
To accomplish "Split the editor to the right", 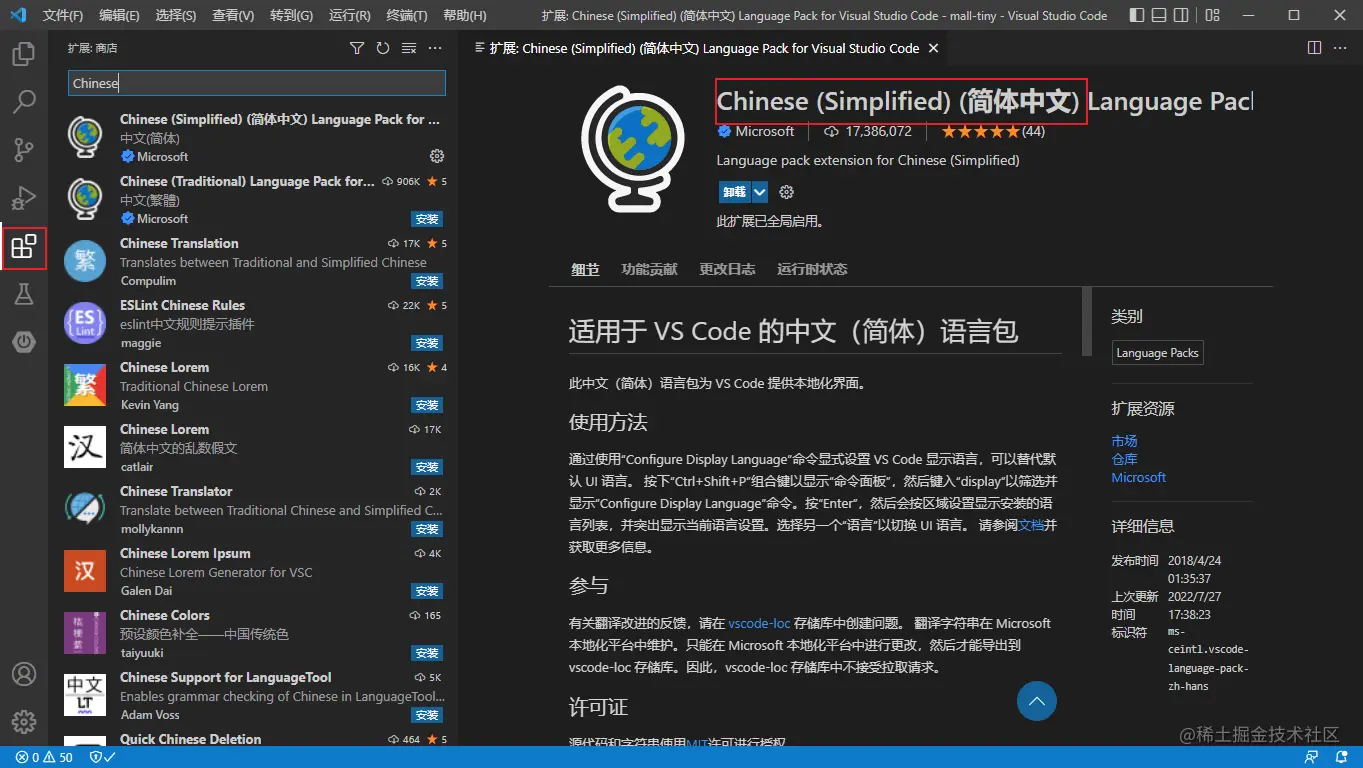I will coord(1314,48).
